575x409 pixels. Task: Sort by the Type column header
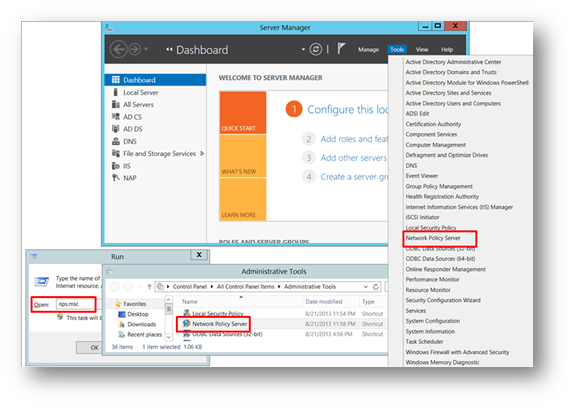click(368, 302)
